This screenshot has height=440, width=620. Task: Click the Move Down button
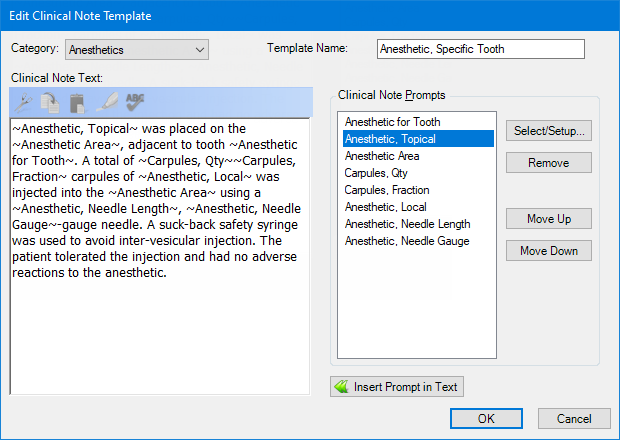point(548,251)
